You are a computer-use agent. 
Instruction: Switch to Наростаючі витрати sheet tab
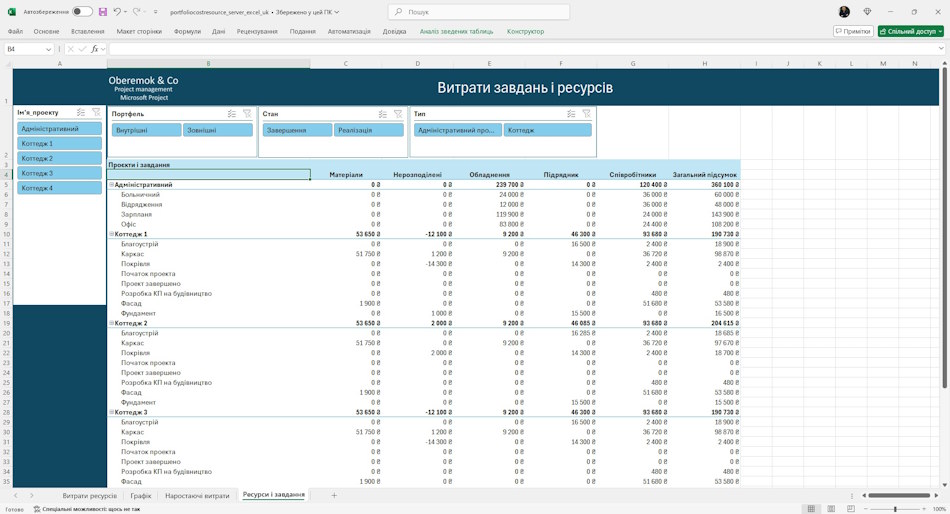point(198,496)
